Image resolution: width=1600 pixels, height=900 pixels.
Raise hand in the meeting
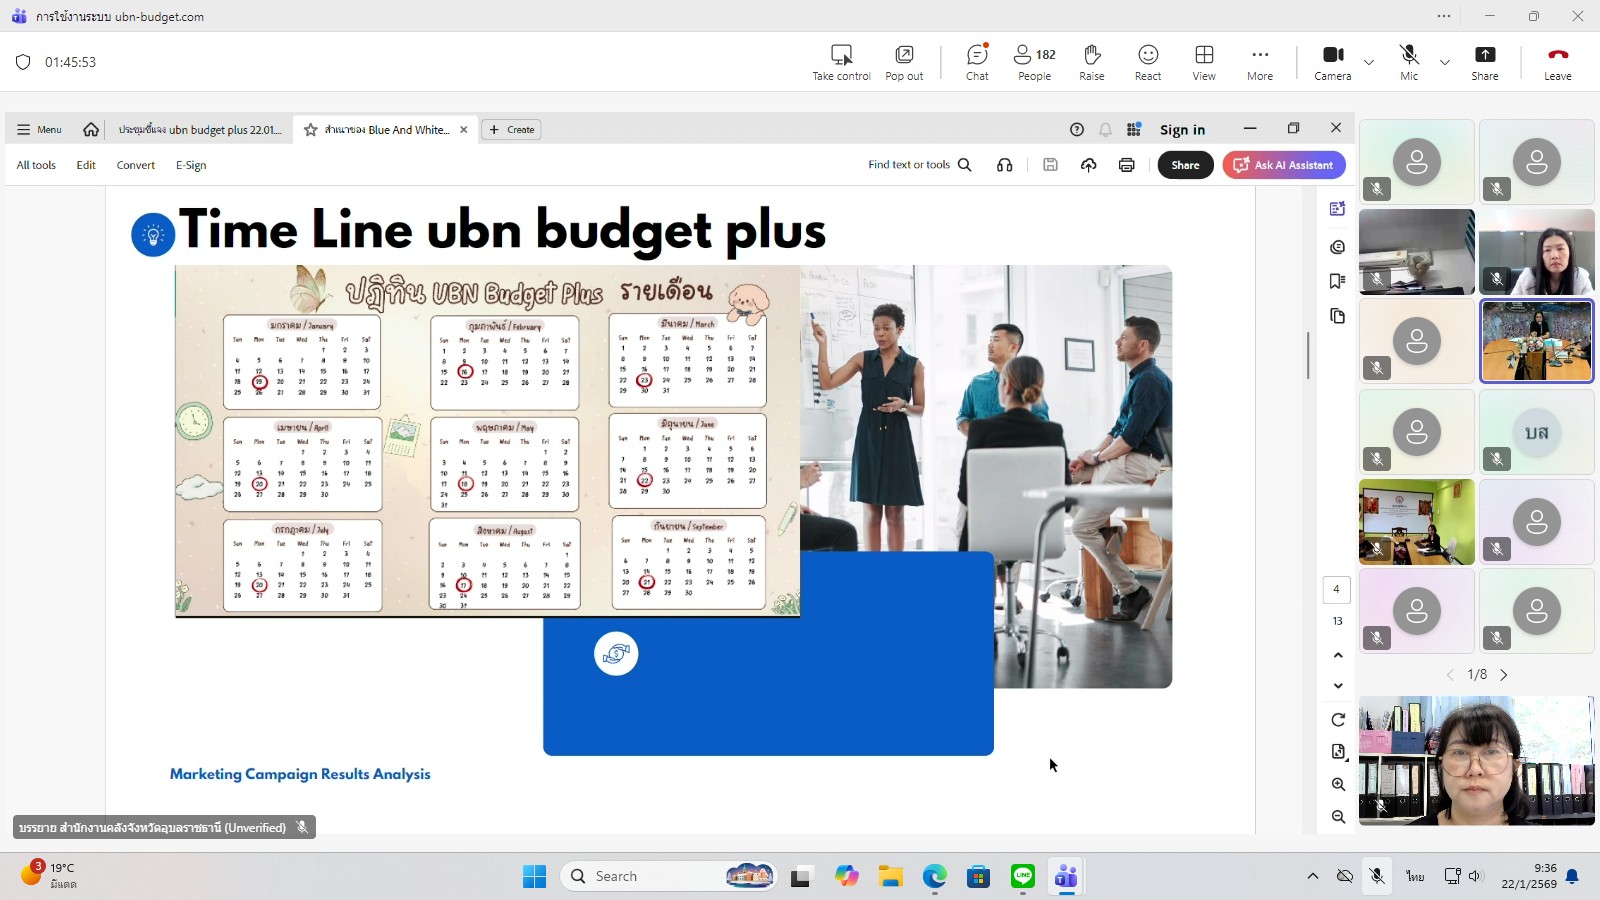pos(1091,62)
